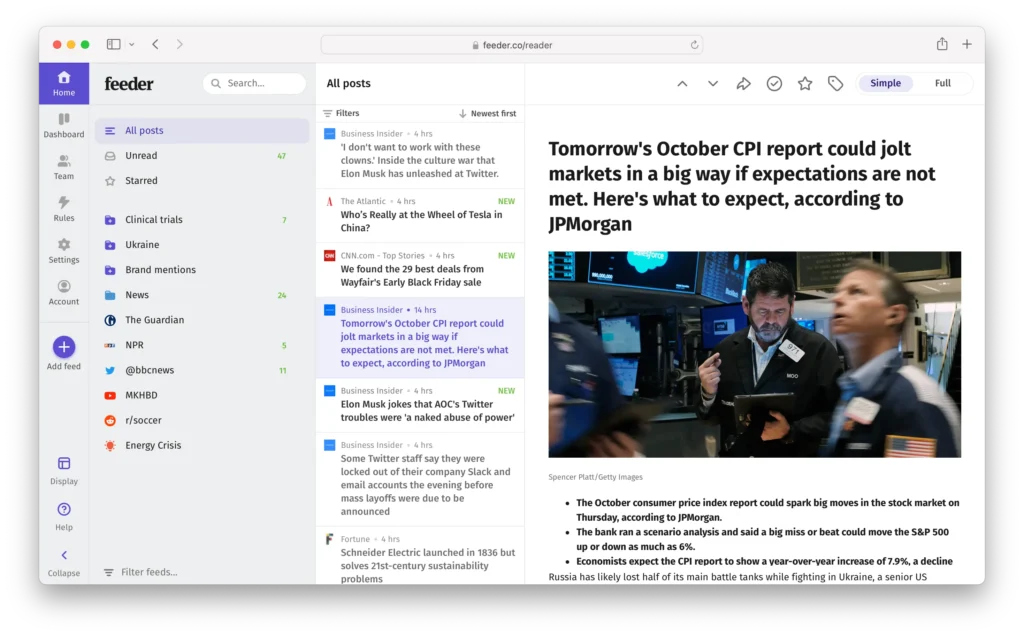
Task: Click the purple Add feed plus button
Action: (x=64, y=347)
